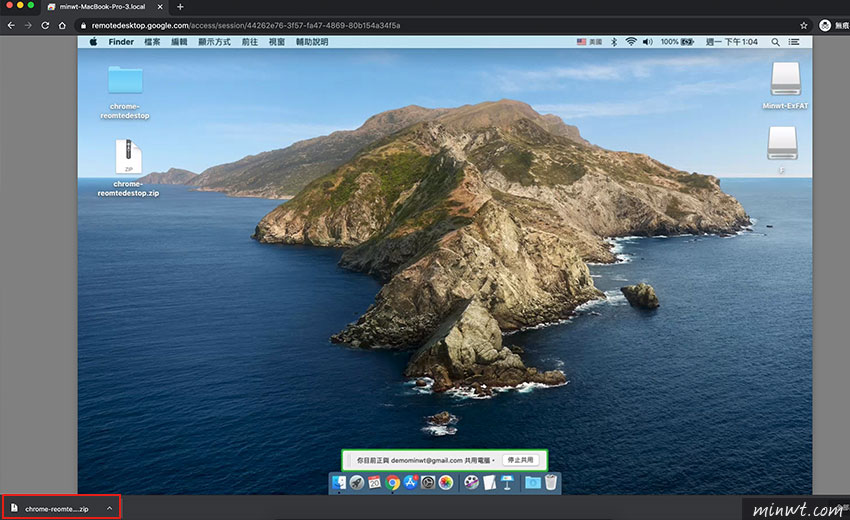Open the Notification Center list icon
The height and width of the screenshot is (520, 850).
[x=794, y=42]
